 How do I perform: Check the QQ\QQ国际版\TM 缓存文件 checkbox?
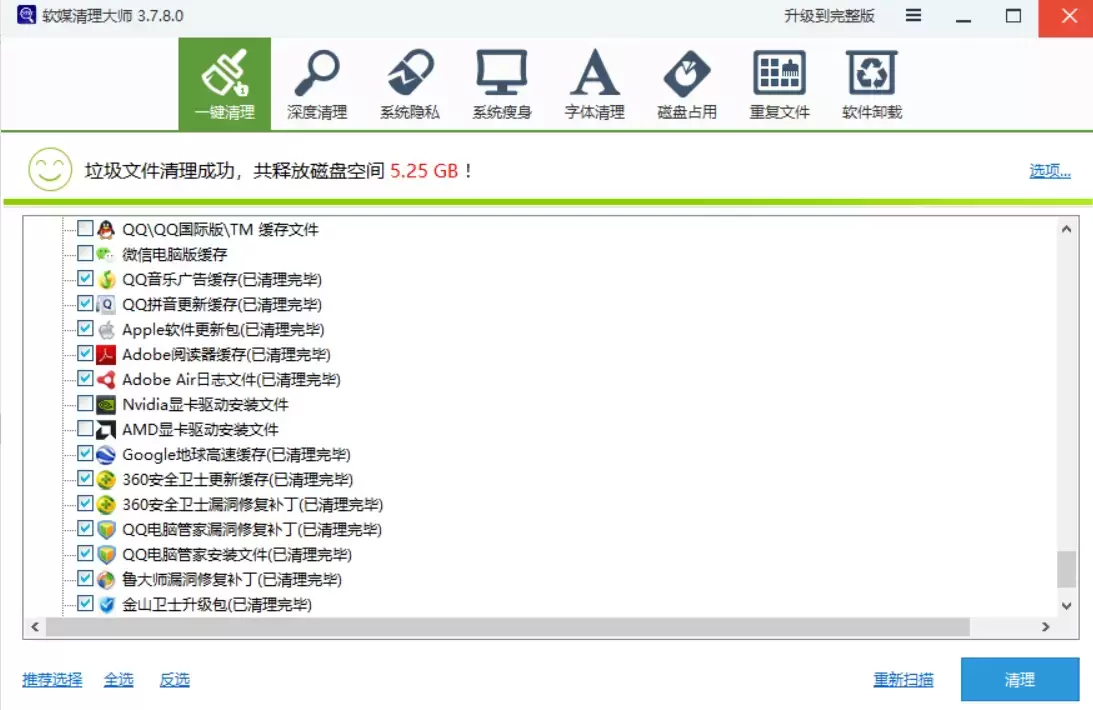[85, 228]
